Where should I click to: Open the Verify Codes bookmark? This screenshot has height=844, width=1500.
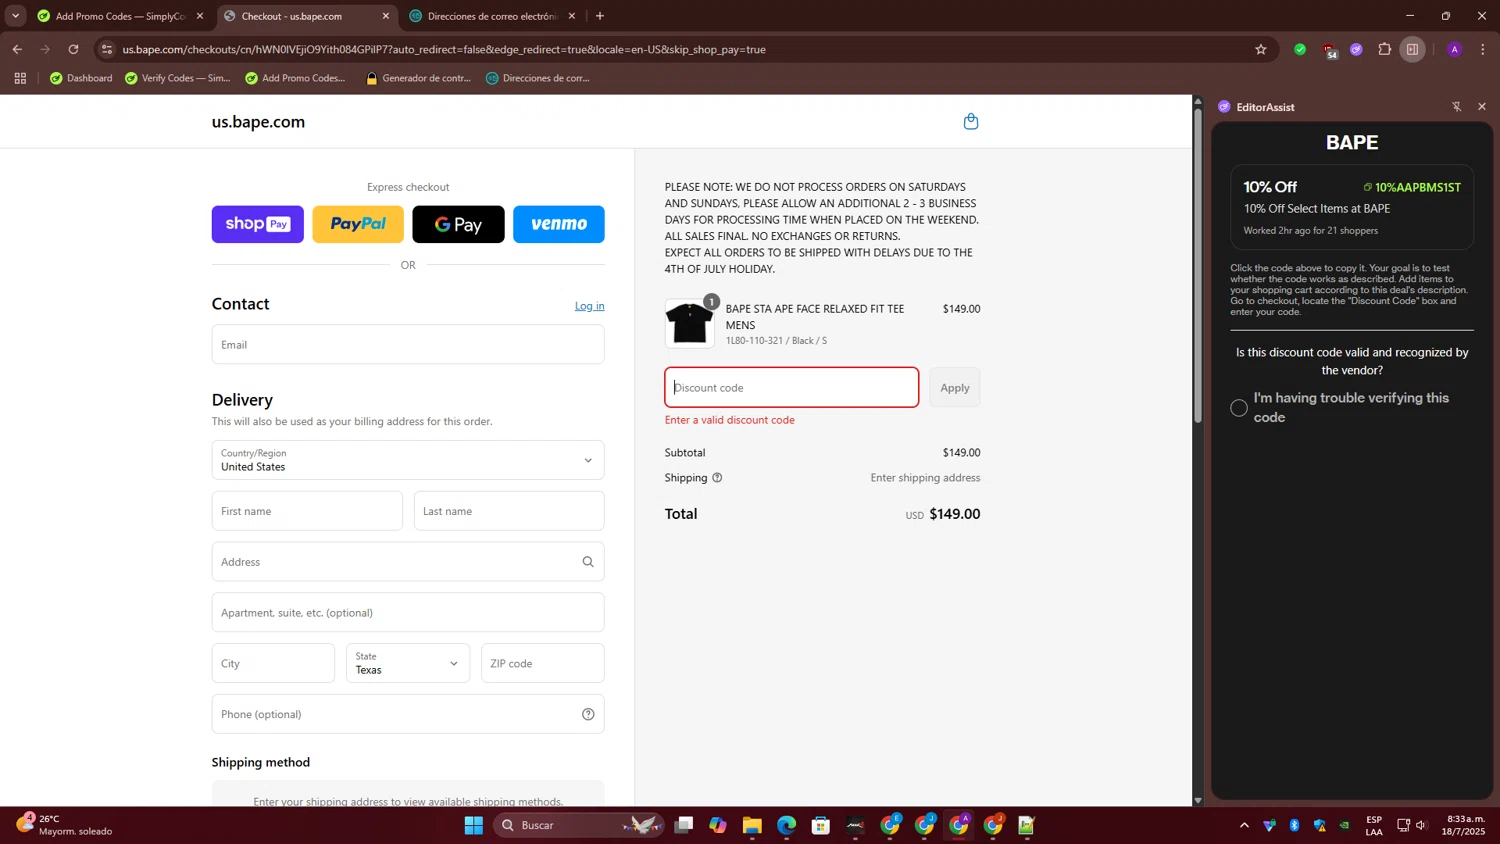click(x=177, y=78)
